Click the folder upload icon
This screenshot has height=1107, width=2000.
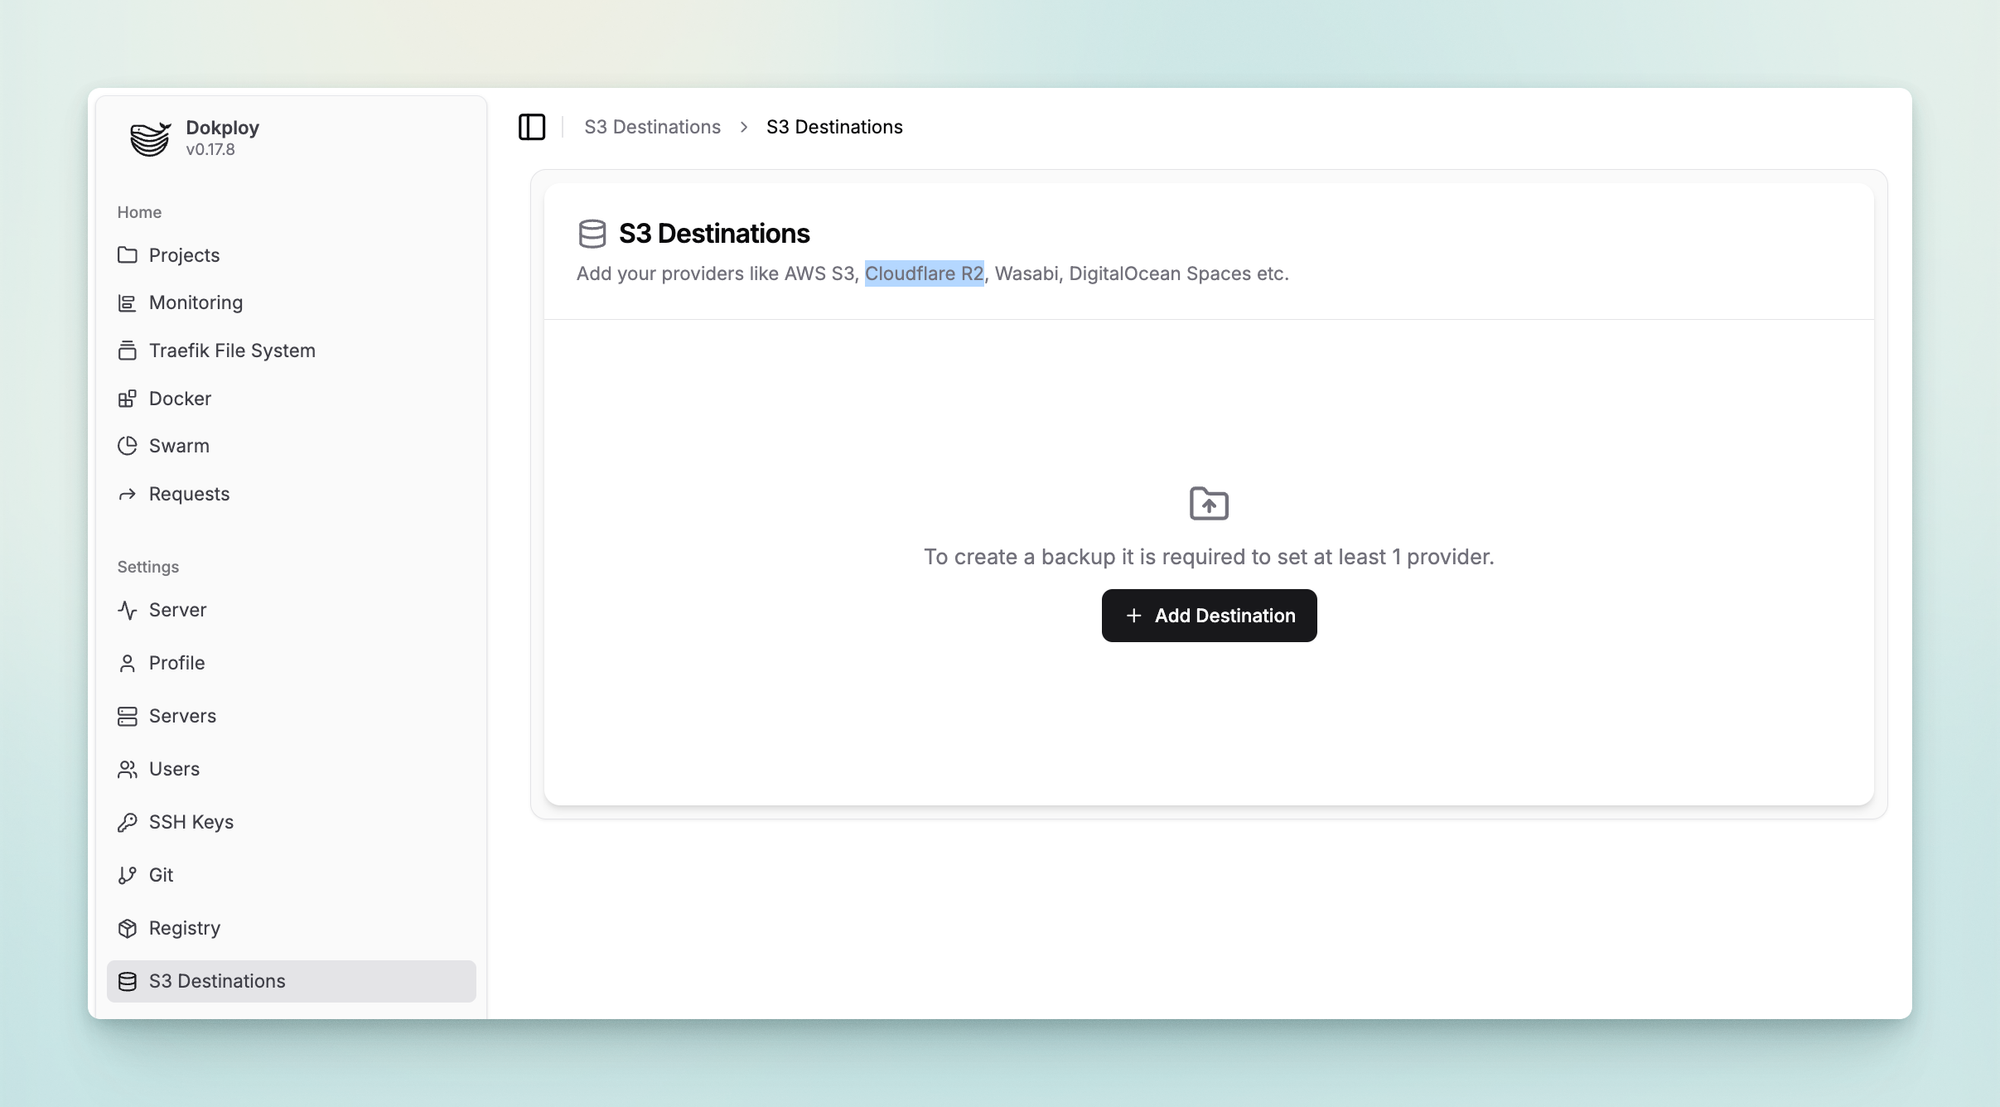tap(1208, 503)
